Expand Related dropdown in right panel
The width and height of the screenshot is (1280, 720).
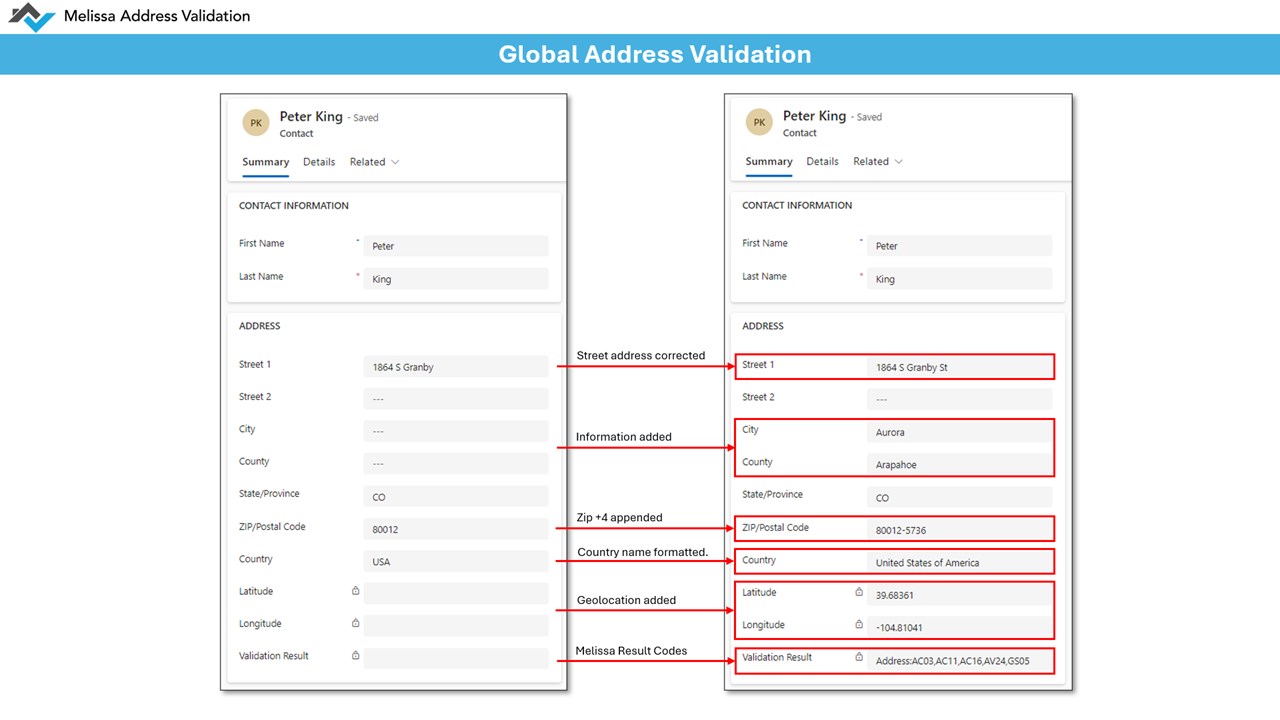coord(878,161)
